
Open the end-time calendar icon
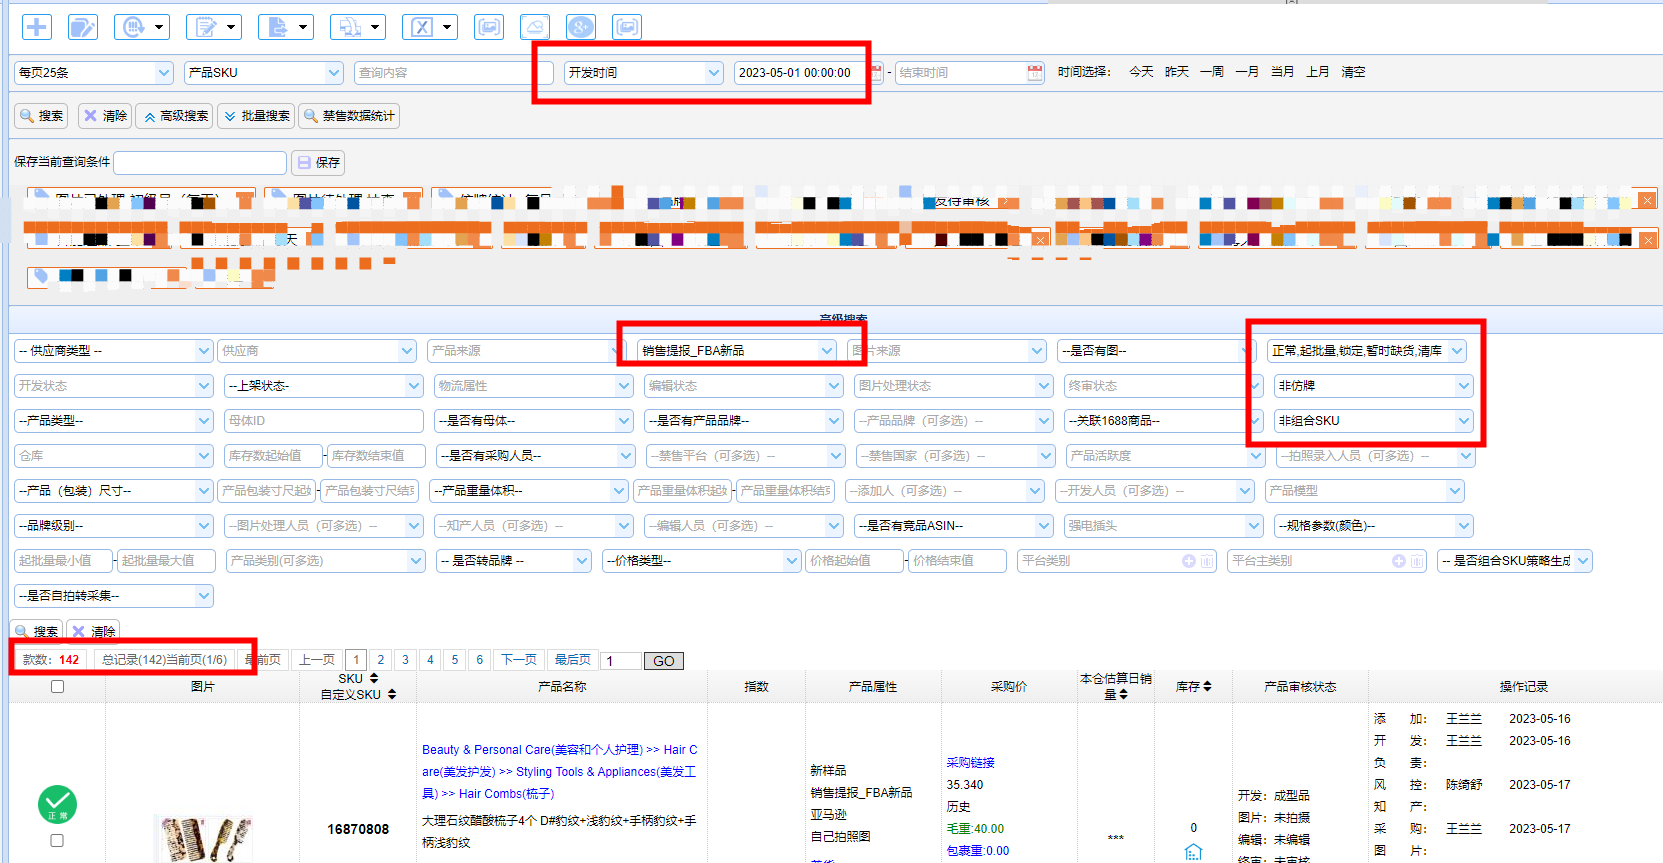[x=1035, y=72]
